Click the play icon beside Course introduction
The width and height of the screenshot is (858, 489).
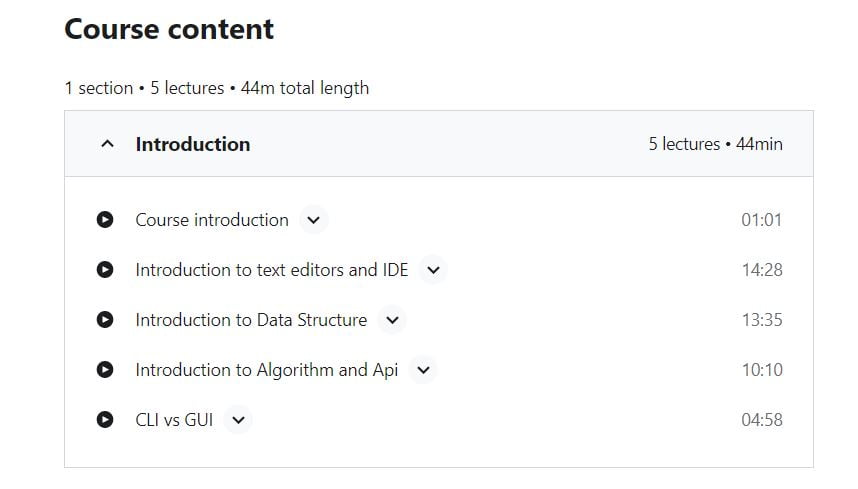coord(105,220)
